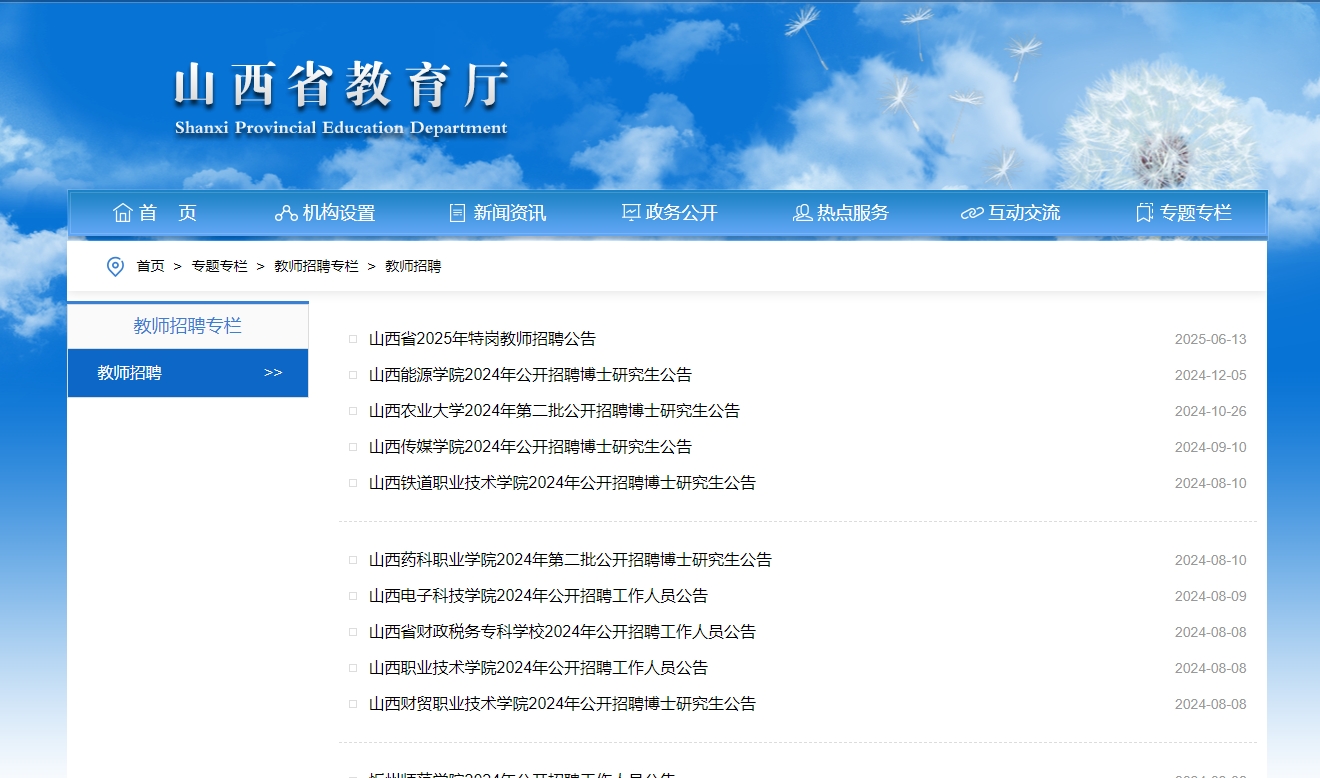Expand 教师招聘 using the >> arrow
Screen dimensions: 1320x778
[272, 372]
